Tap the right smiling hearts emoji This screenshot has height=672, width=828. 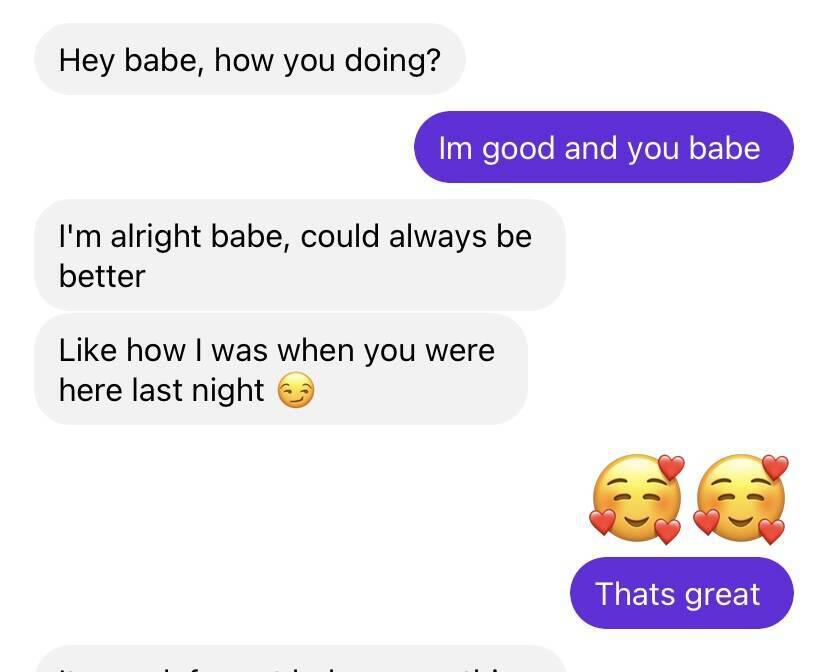[x=741, y=499]
